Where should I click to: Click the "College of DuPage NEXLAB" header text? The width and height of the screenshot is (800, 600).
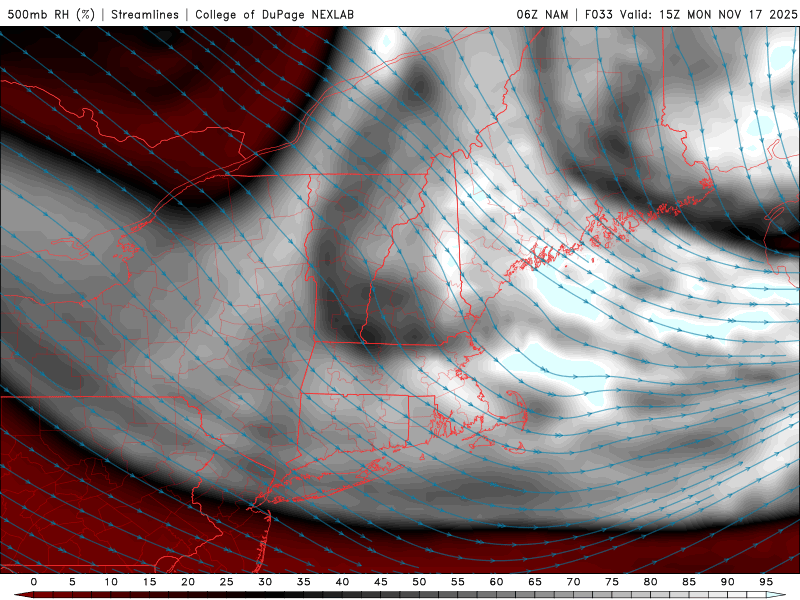[x=274, y=14]
